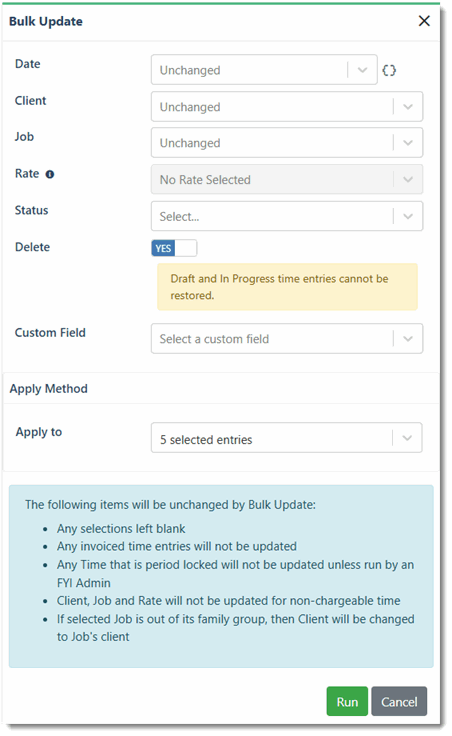Click the No Rate Selected field

tap(287, 179)
